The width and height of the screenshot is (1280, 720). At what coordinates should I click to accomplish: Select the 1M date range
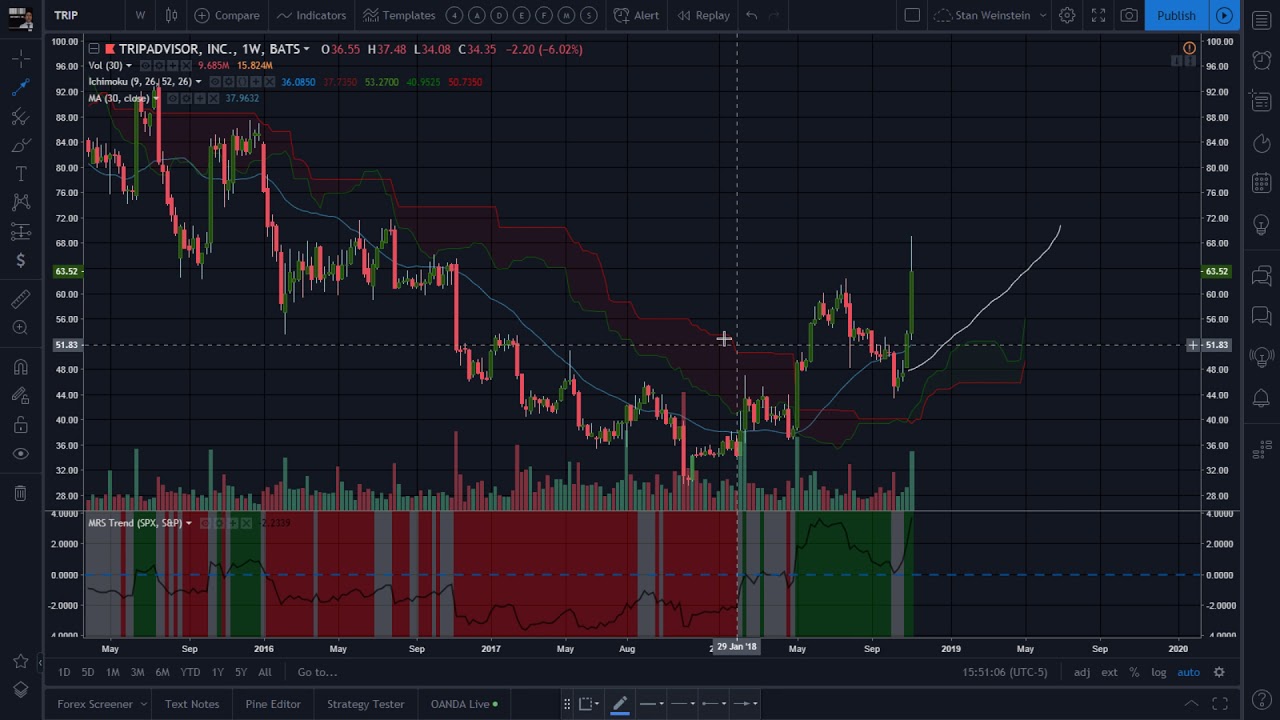112,672
